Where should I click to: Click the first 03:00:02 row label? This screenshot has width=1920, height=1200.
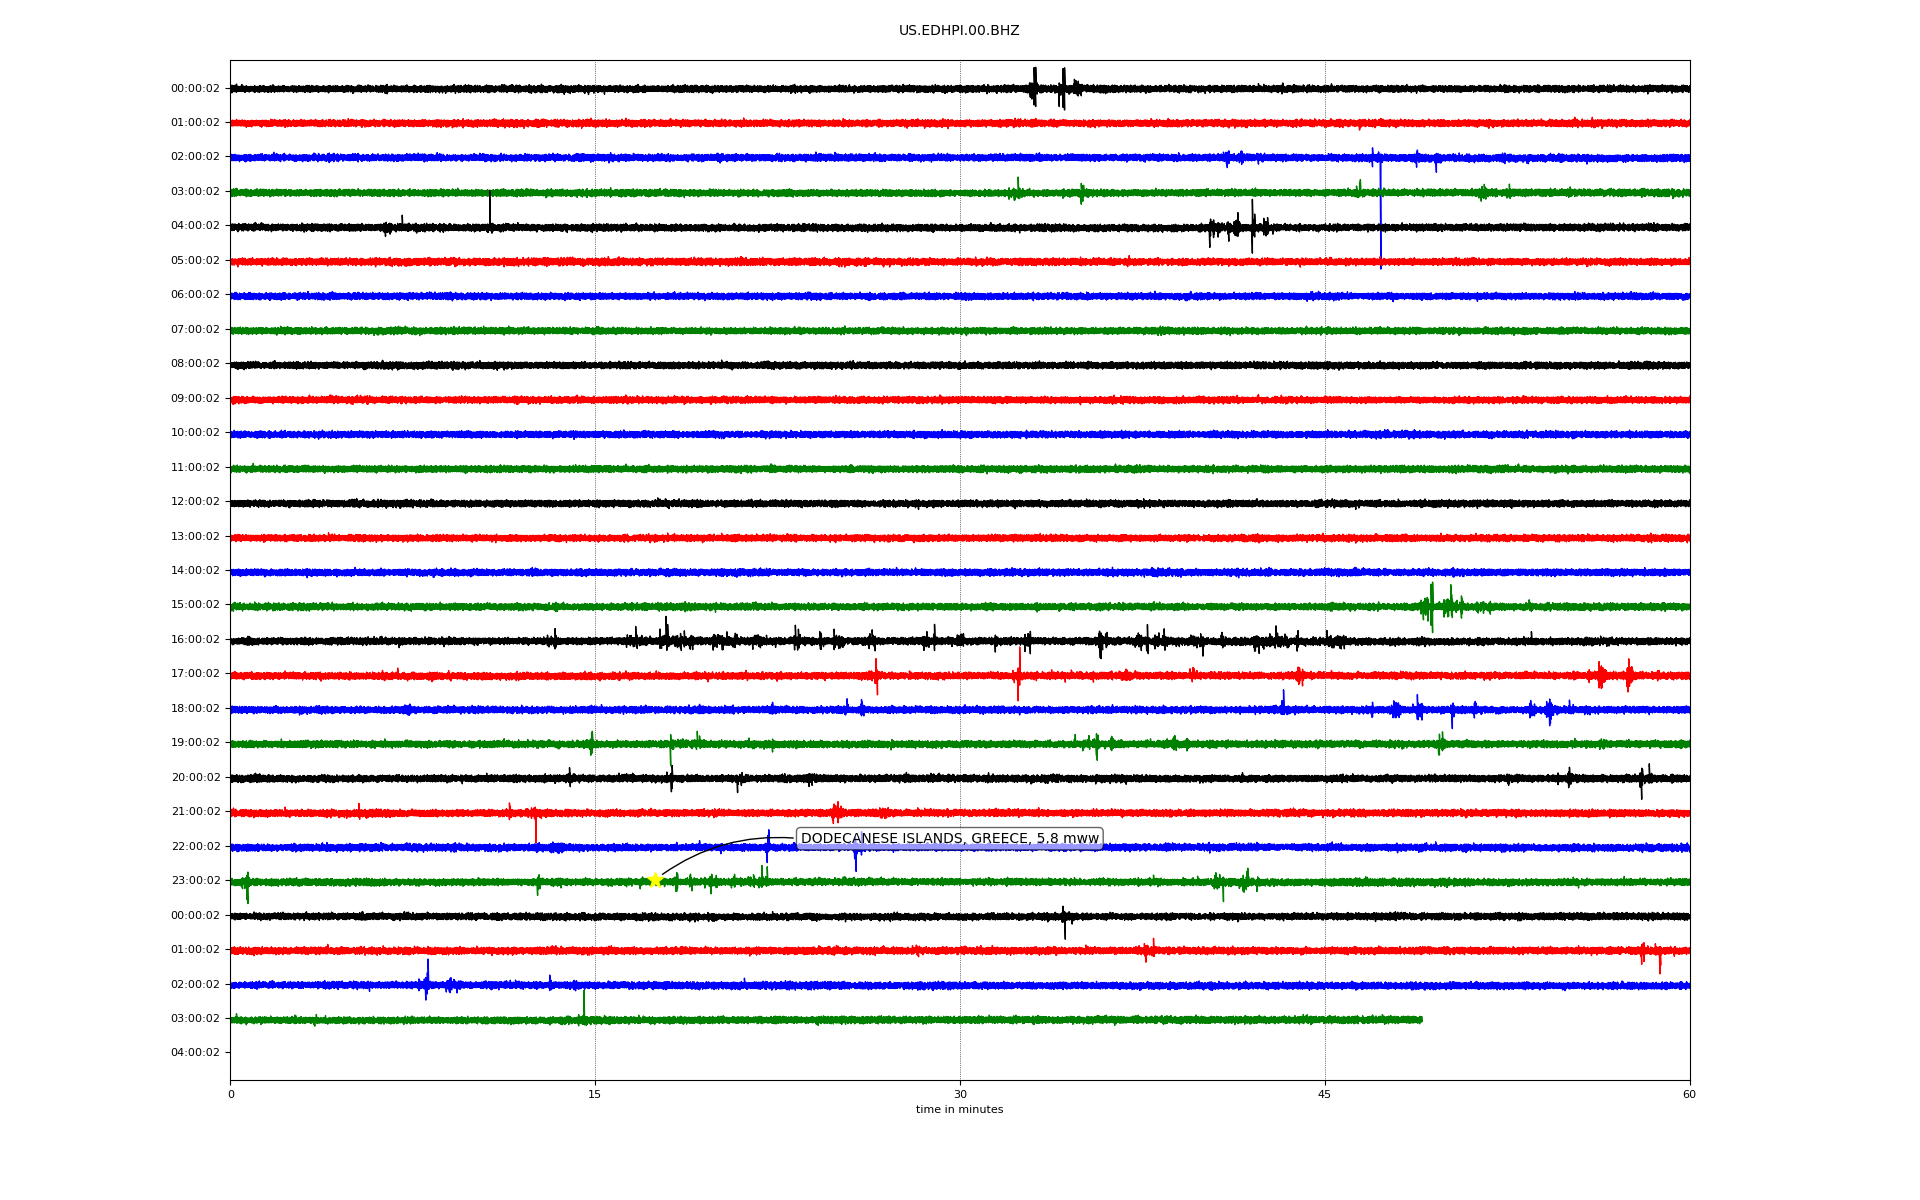click(x=195, y=191)
